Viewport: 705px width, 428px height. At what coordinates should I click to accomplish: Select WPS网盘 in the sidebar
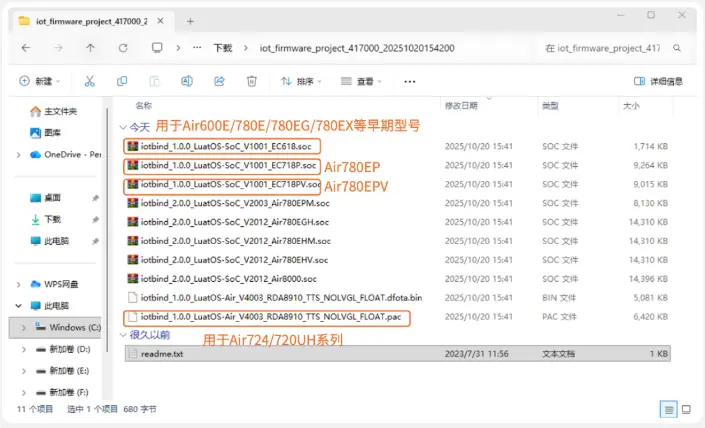(x=54, y=284)
